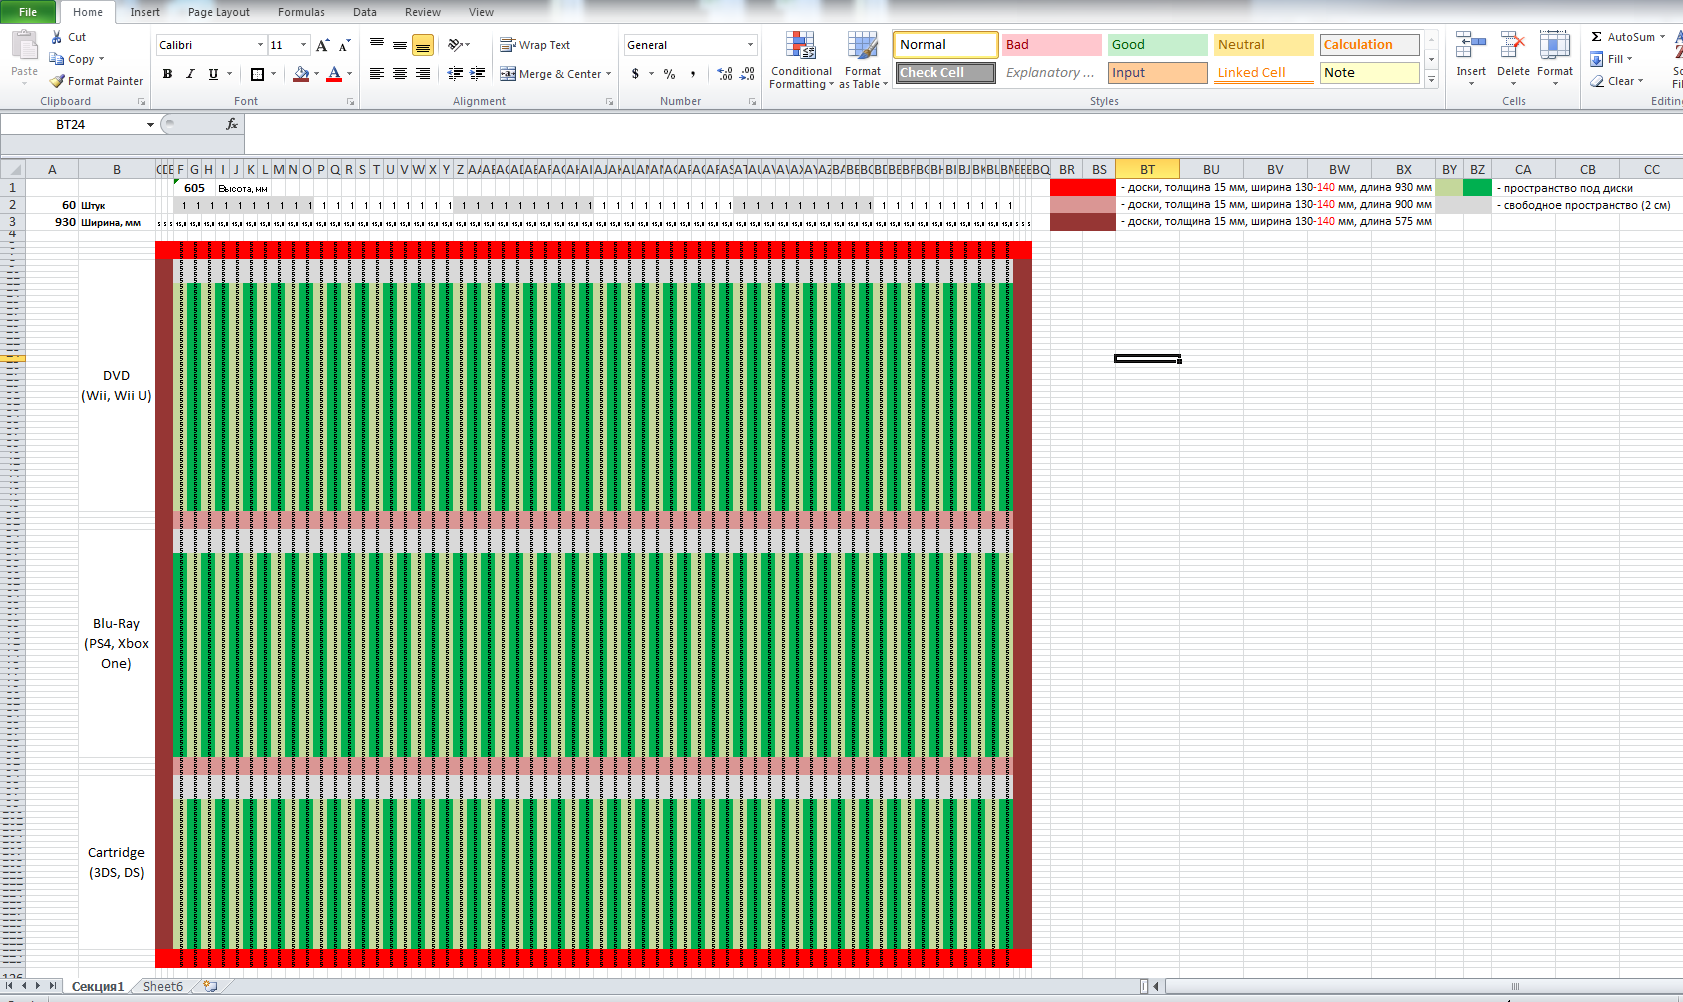Activate the Format Painter brush
The width and height of the screenshot is (1683, 1002).
coord(57,81)
